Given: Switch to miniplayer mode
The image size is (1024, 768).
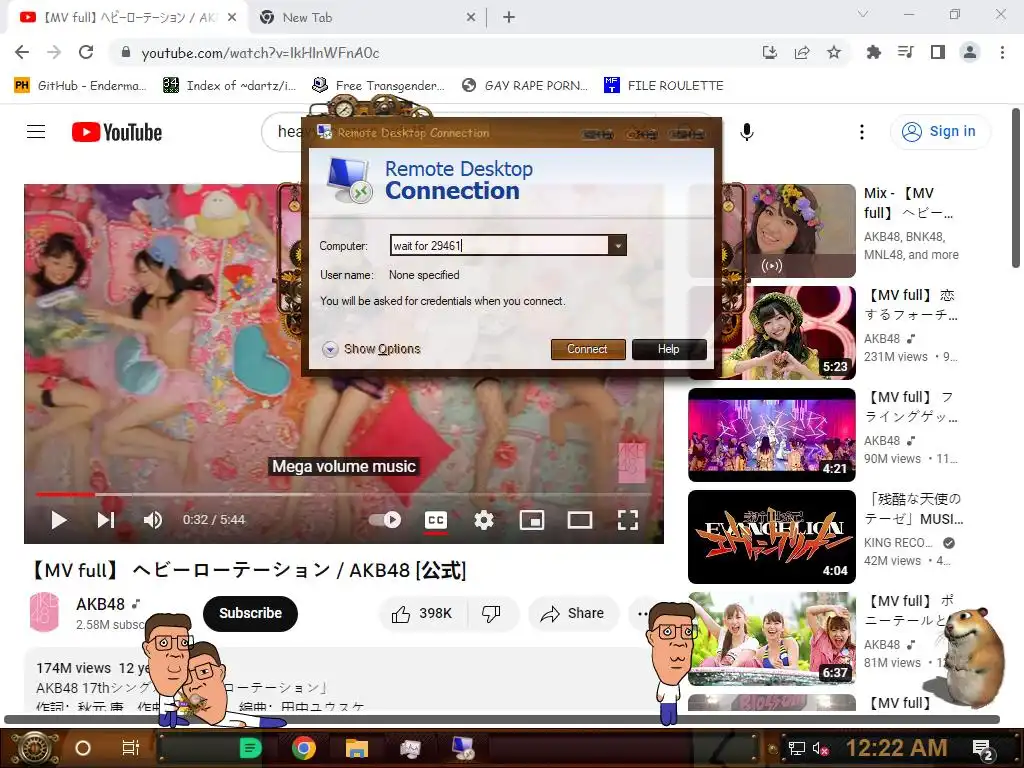Looking at the screenshot, I should (532, 520).
